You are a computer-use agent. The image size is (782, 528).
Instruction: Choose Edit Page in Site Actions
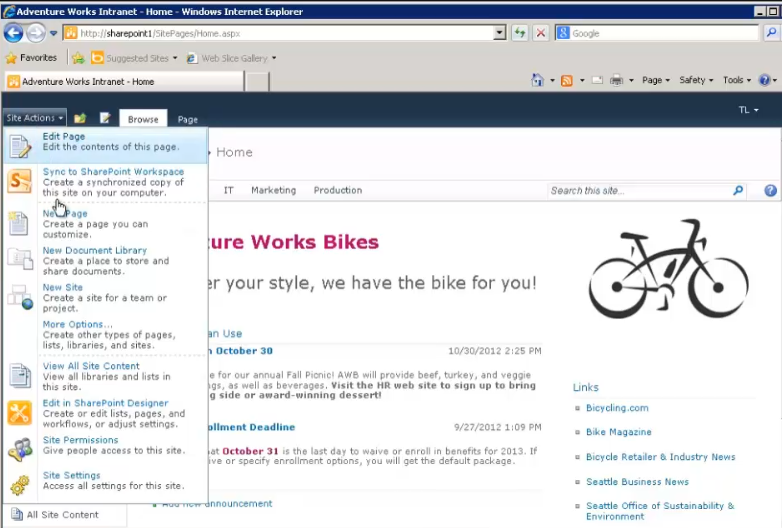point(105,145)
